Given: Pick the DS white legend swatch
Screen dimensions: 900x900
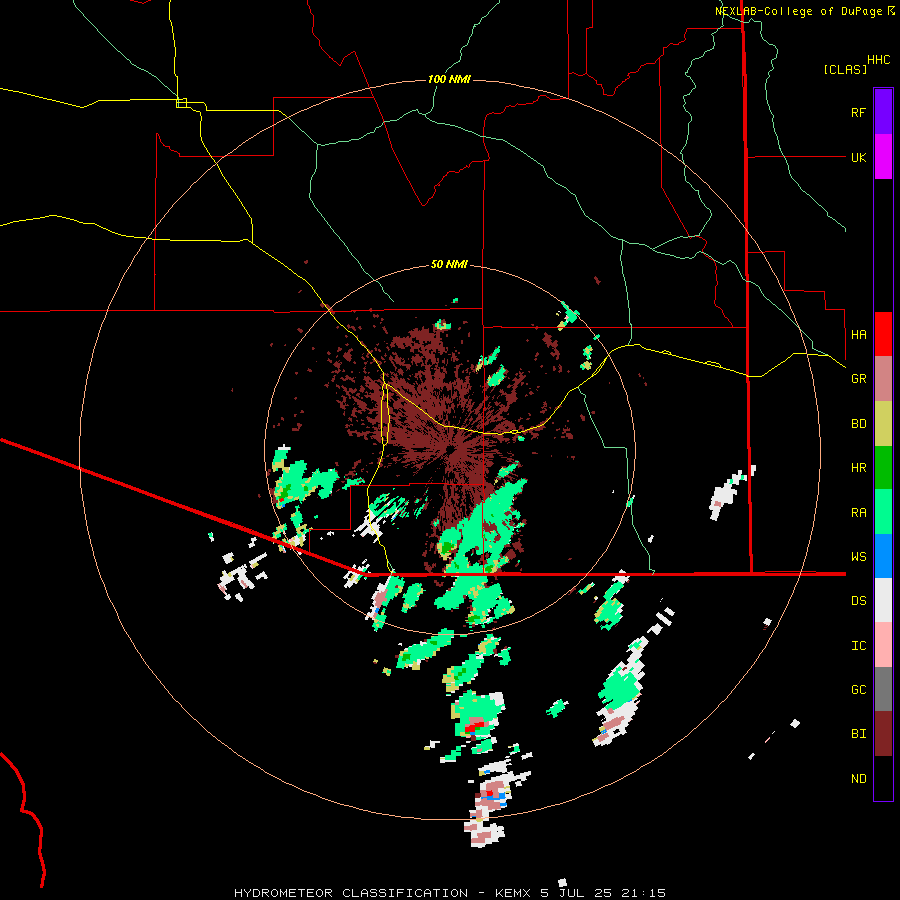Looking at the screenshot, I should pyautogui.click(x=883, y=600).
